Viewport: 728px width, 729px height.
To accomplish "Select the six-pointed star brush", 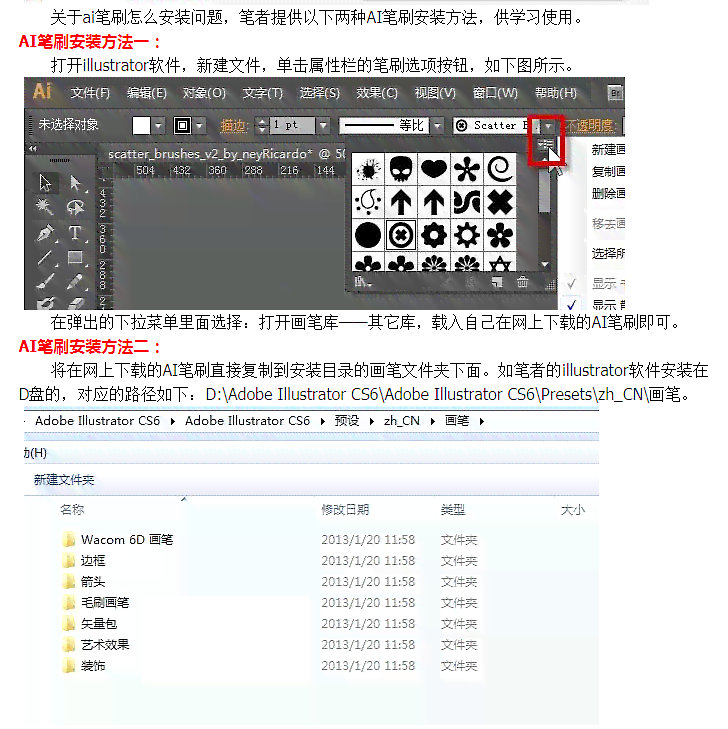I will click(x=500, y=264).
